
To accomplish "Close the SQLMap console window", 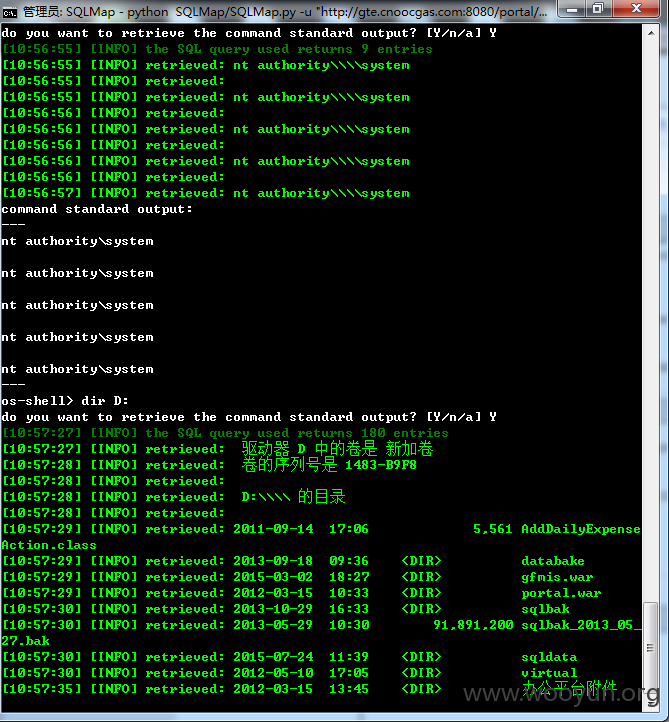I will pos(636,9).
